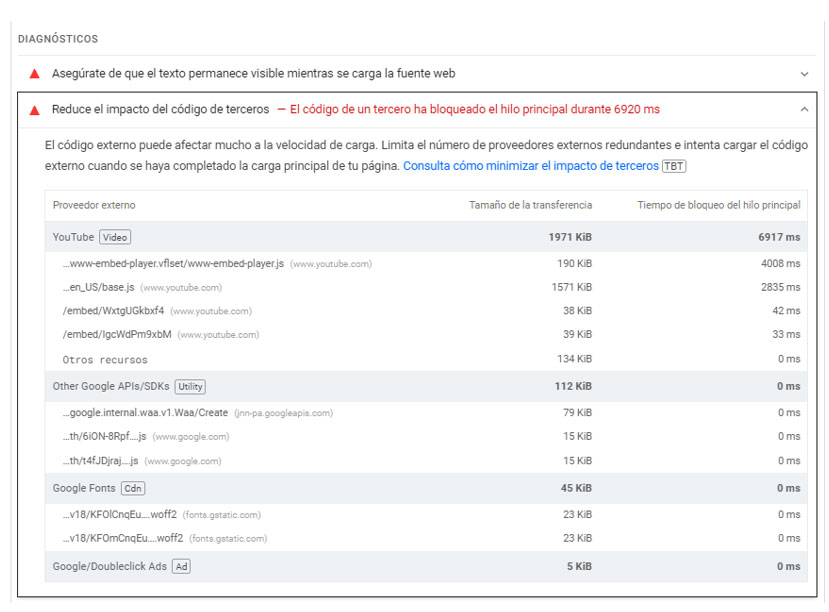The image size is (829, 612).
Task: Click the 1971 KiB transfer size value
Action: point(570,237)
